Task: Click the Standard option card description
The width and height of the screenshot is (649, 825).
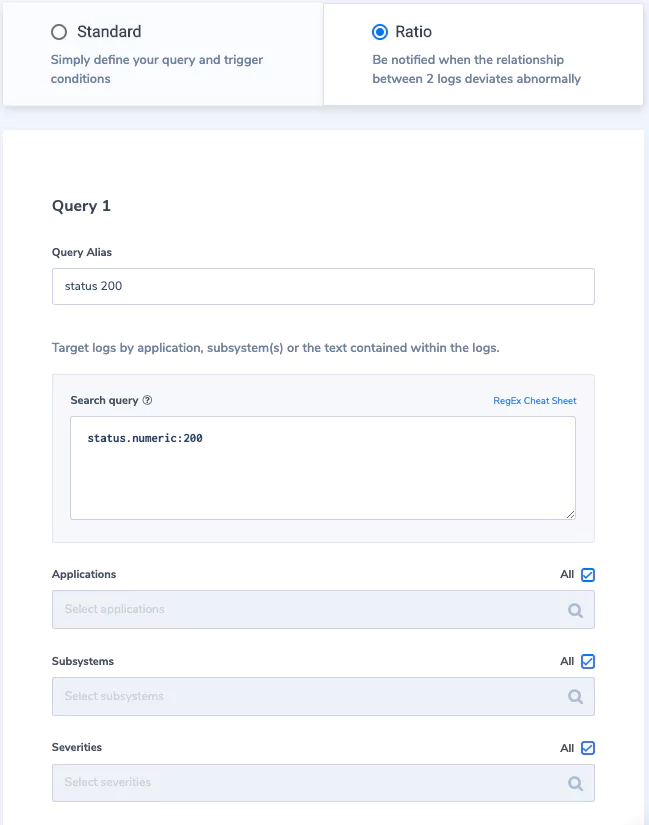Action: coord(157,69)
